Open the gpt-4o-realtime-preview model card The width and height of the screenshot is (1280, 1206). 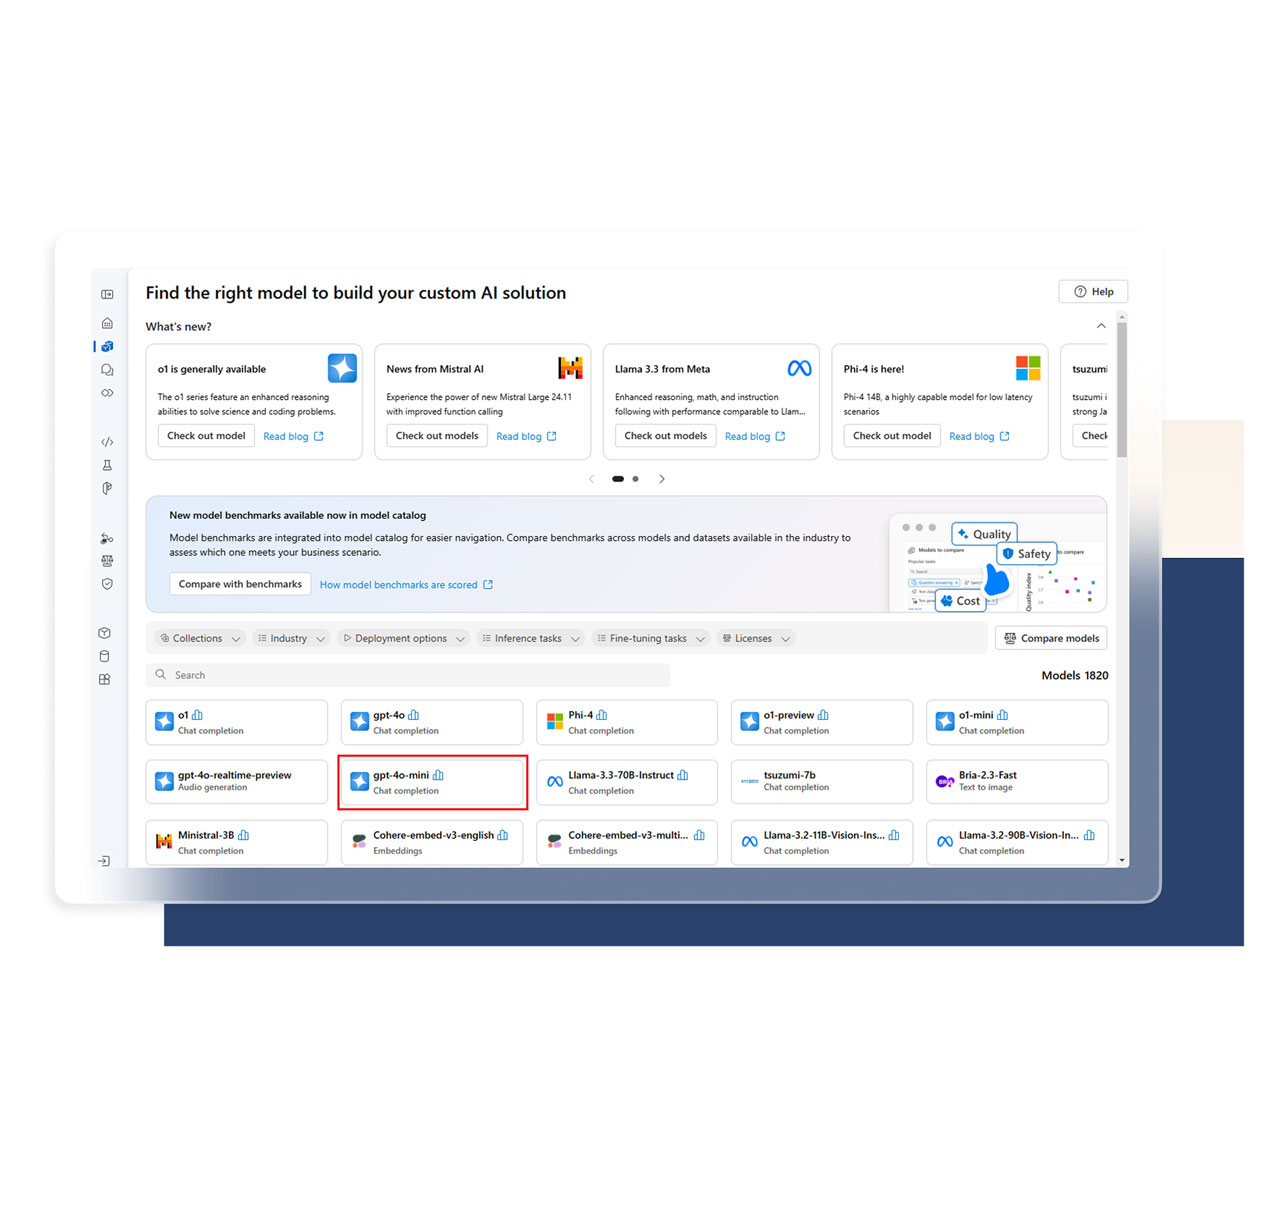click(x=237, y=782)
